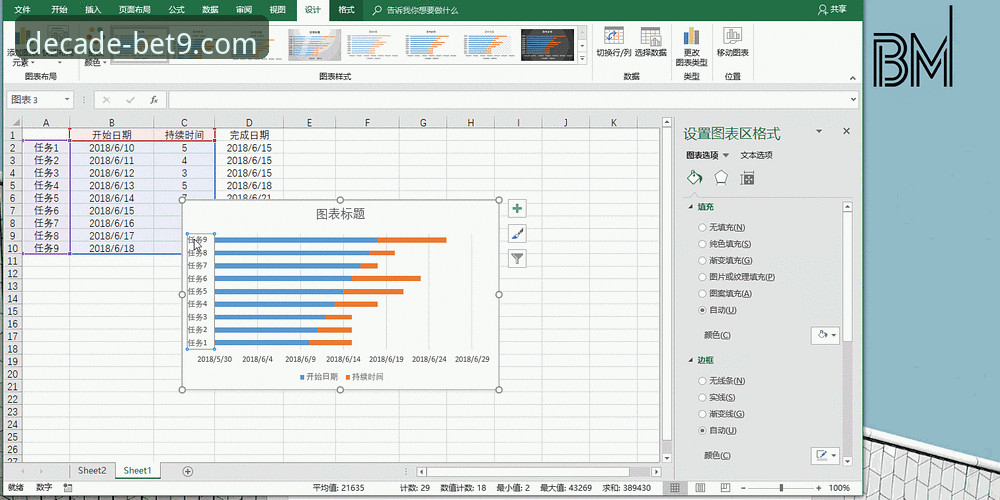Click the Share (共享) icon at top right
Viewport: 1000px width, 500px height.
(x=832, y=9)
